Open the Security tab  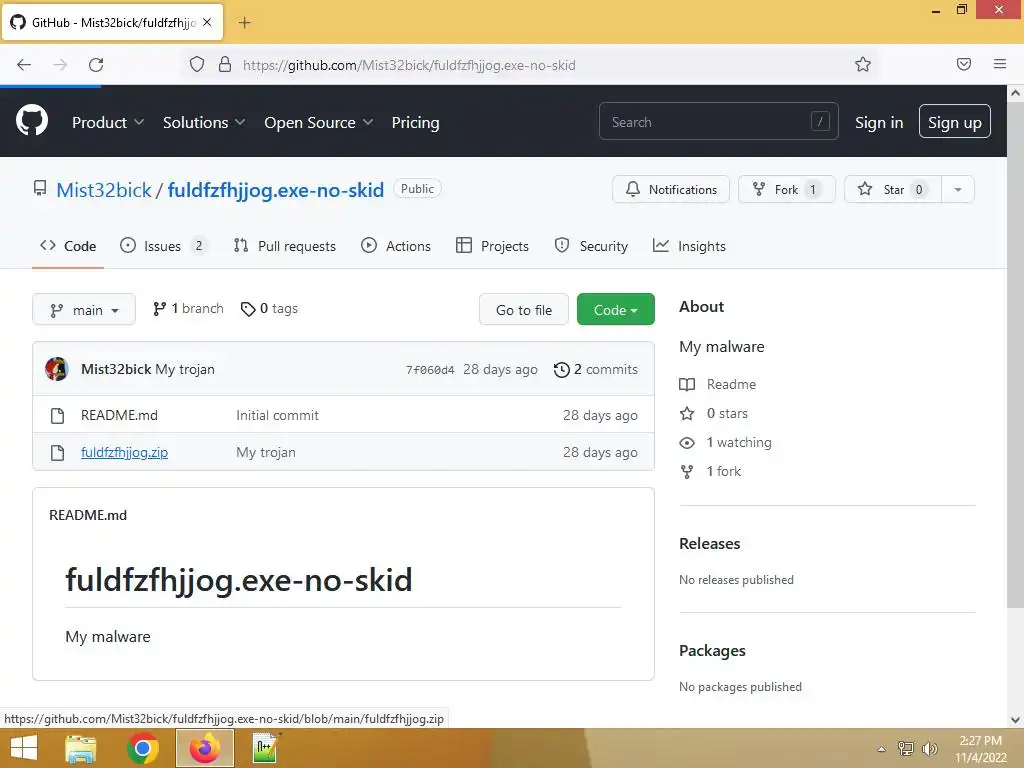[x=591, y=246]
